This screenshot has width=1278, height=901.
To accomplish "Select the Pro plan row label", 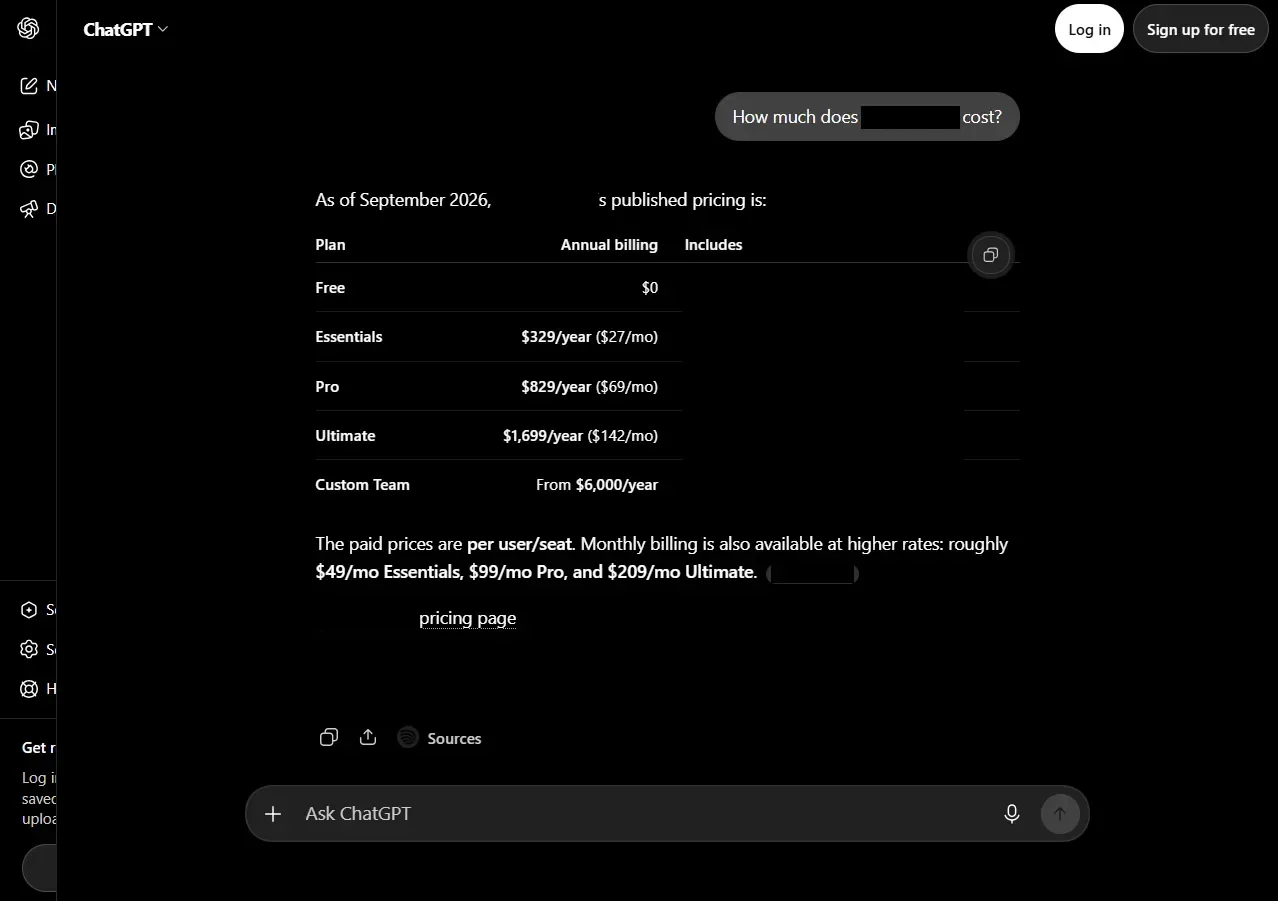I will point(327,387).
